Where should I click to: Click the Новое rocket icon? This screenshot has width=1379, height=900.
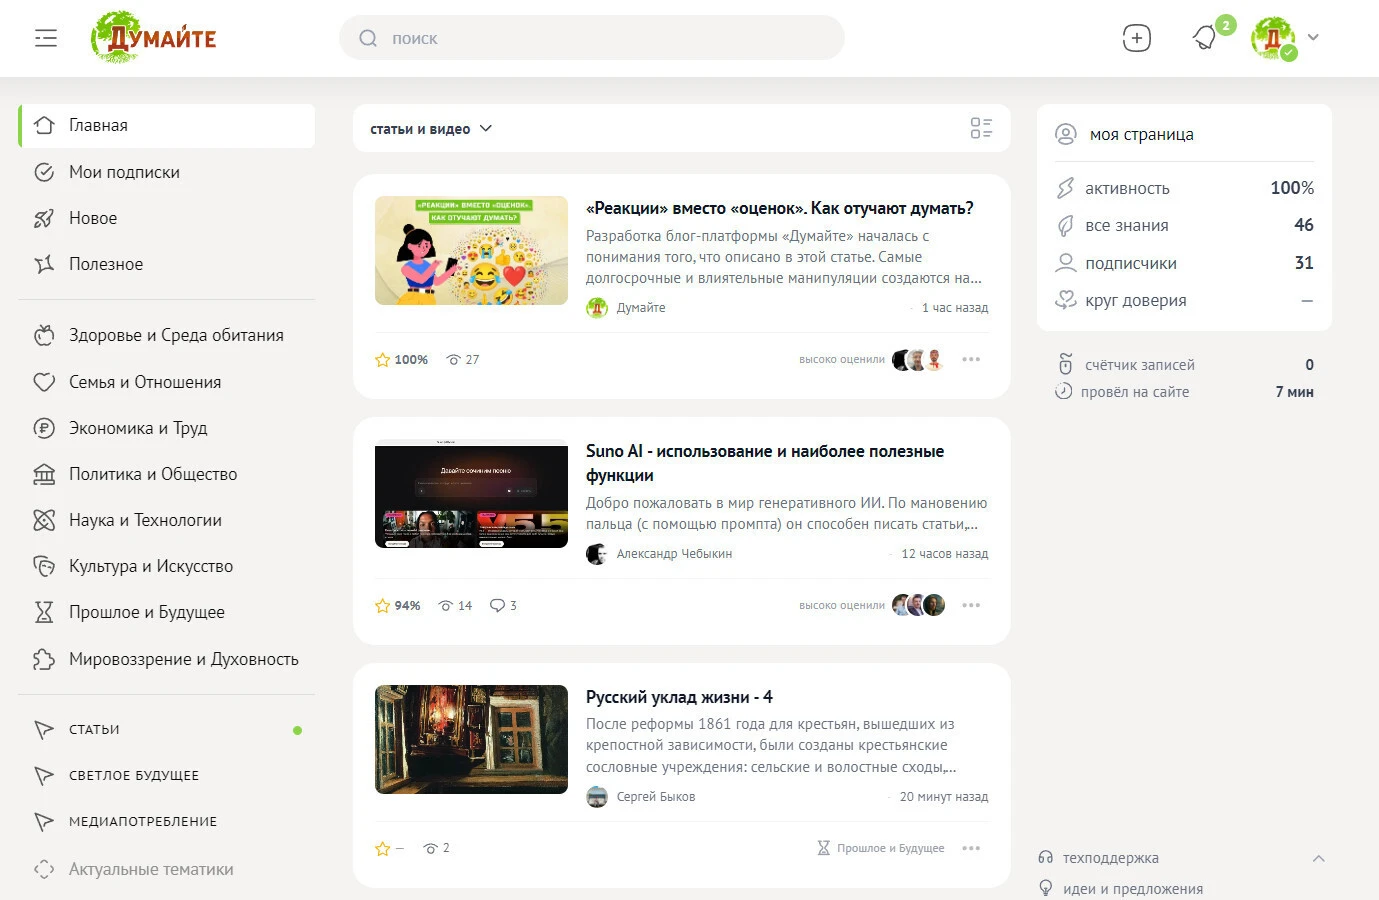[44, 218]
